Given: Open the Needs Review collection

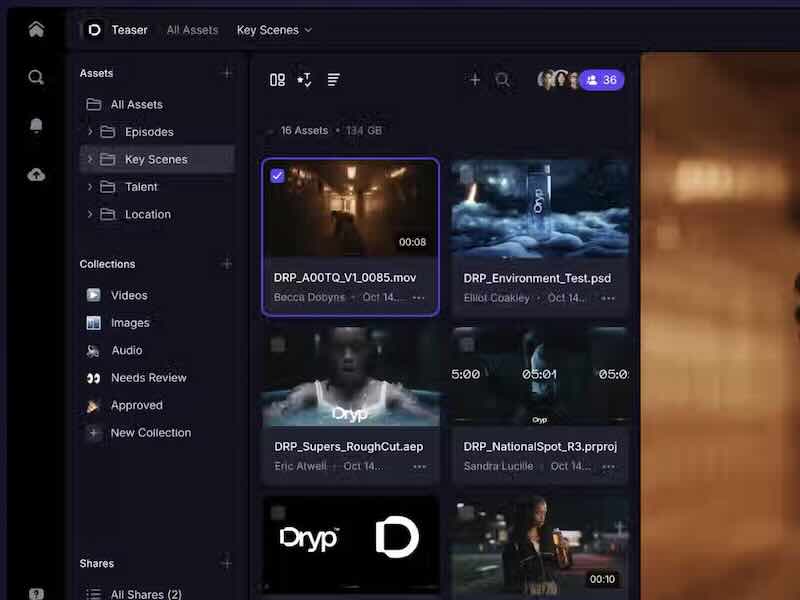Looking at the screenshot, I should (148, 378).
